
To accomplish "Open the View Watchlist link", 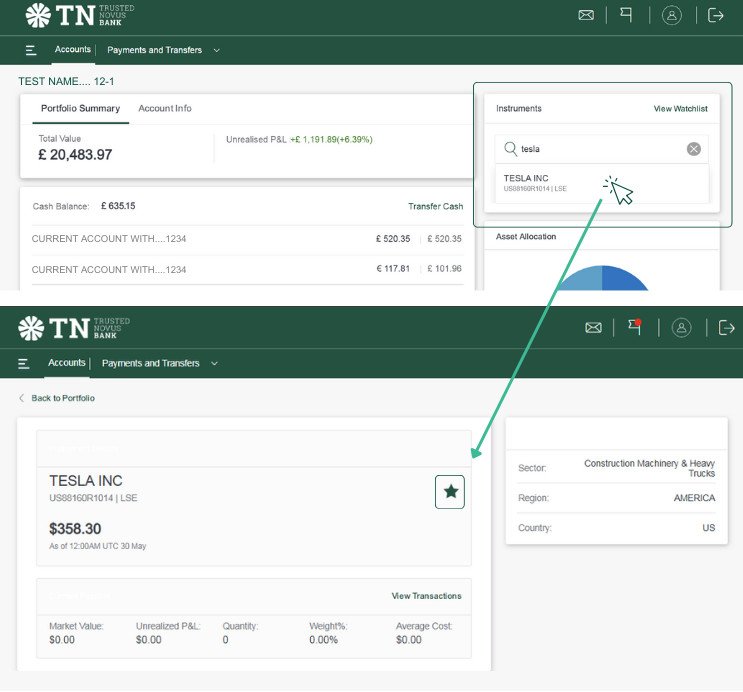I will coord(680,108).
